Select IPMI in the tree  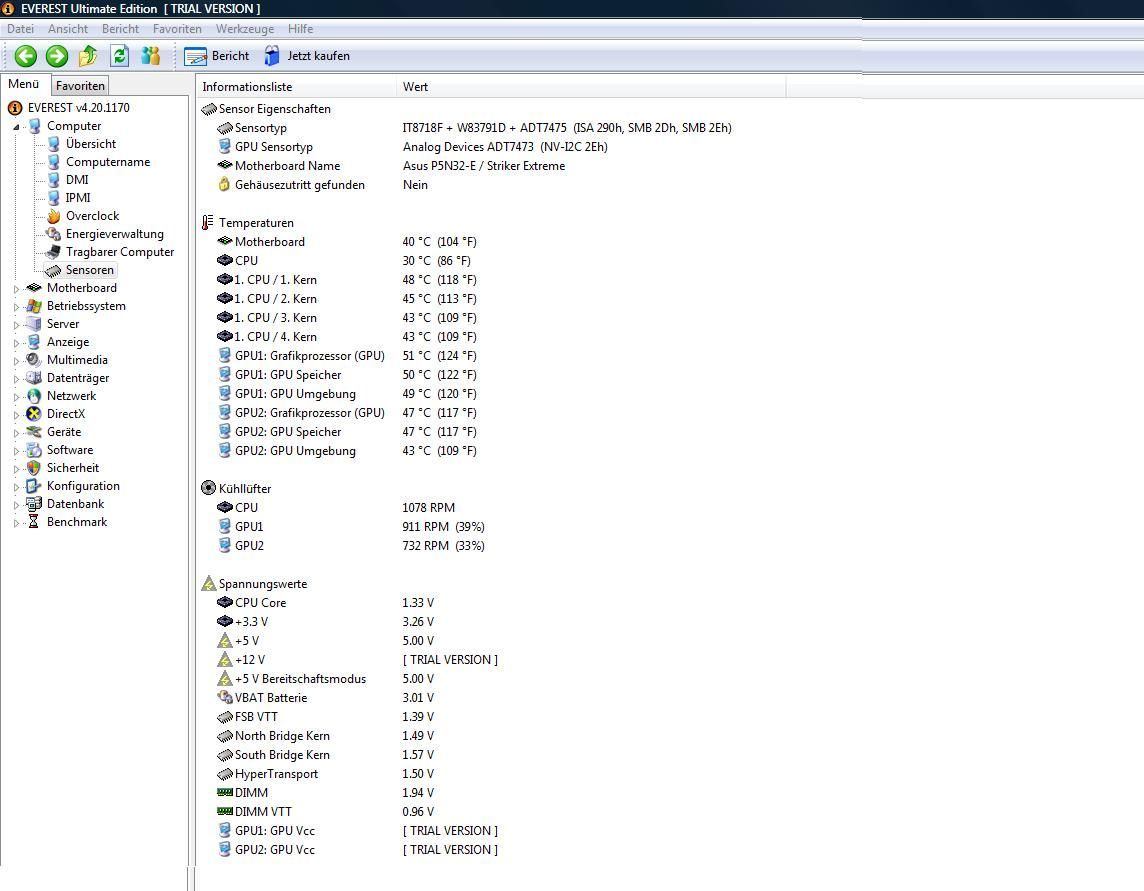point(78,198)
